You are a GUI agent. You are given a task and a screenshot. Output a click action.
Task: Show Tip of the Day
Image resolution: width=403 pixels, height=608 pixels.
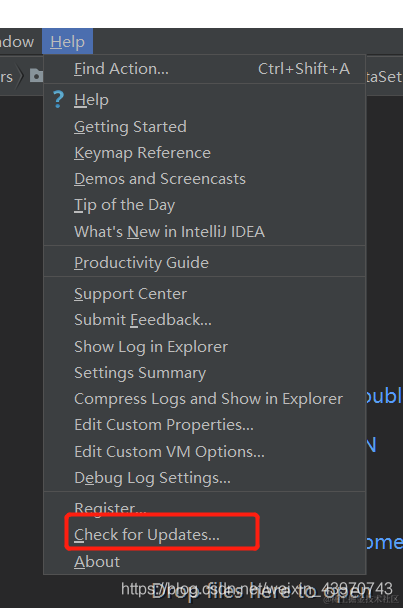tap(205, 205)
